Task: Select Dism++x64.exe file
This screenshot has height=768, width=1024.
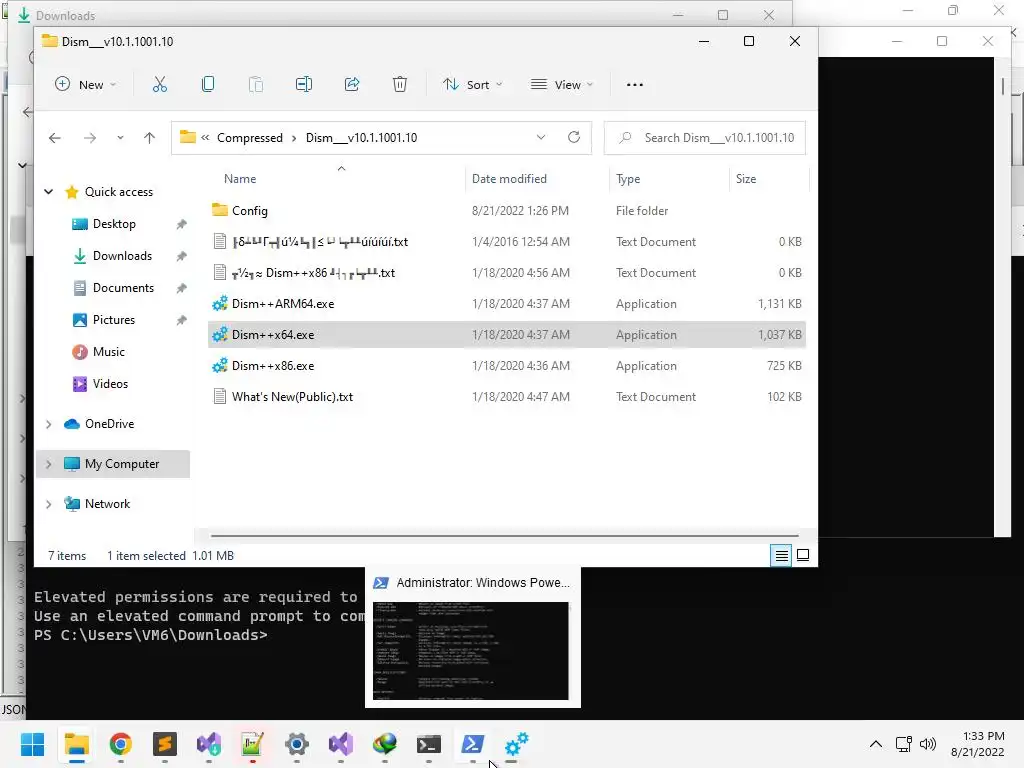Action: click(507, 334)
